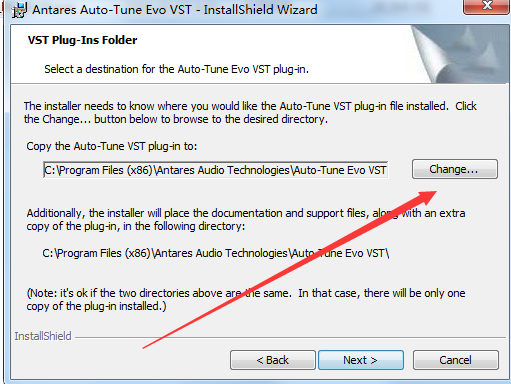The image size is (511, 384).
Task: Click the '(Note: it's ok if' remark text
Action: 246,300
